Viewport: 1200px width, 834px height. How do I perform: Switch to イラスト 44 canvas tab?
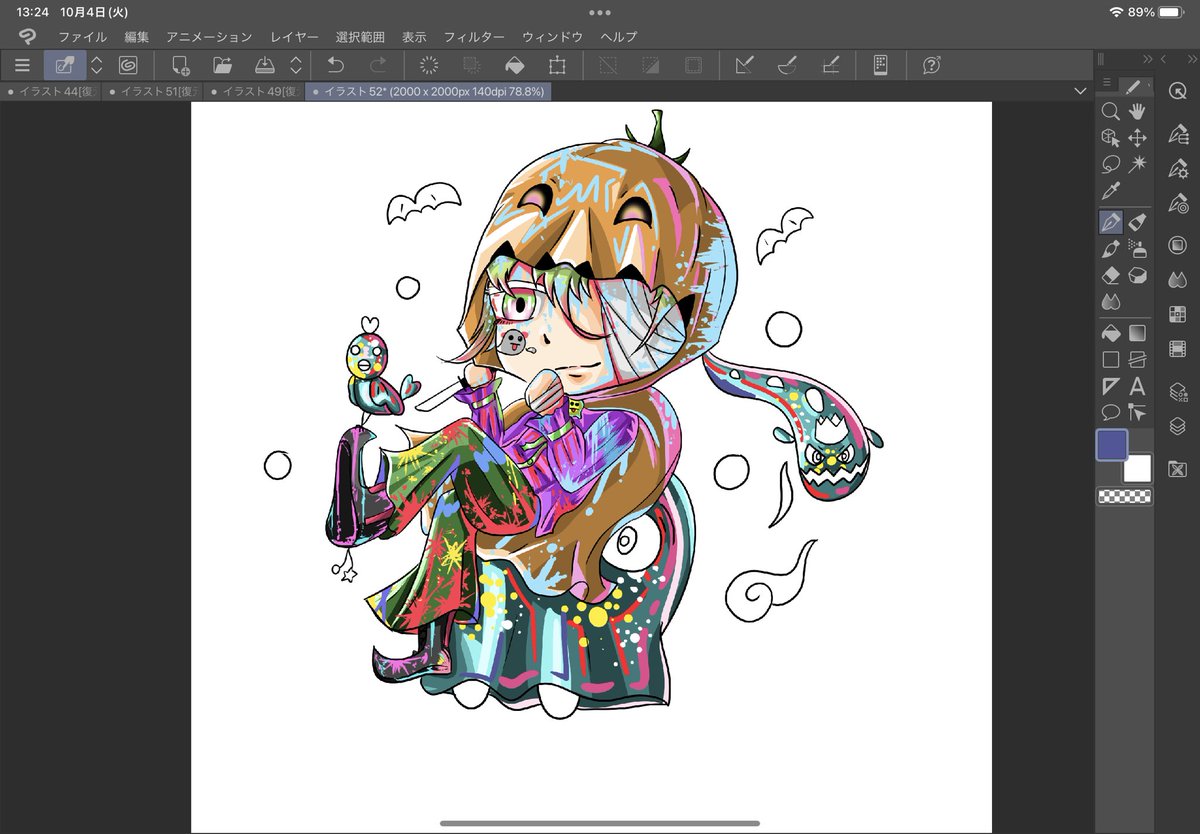coord(51,91)
